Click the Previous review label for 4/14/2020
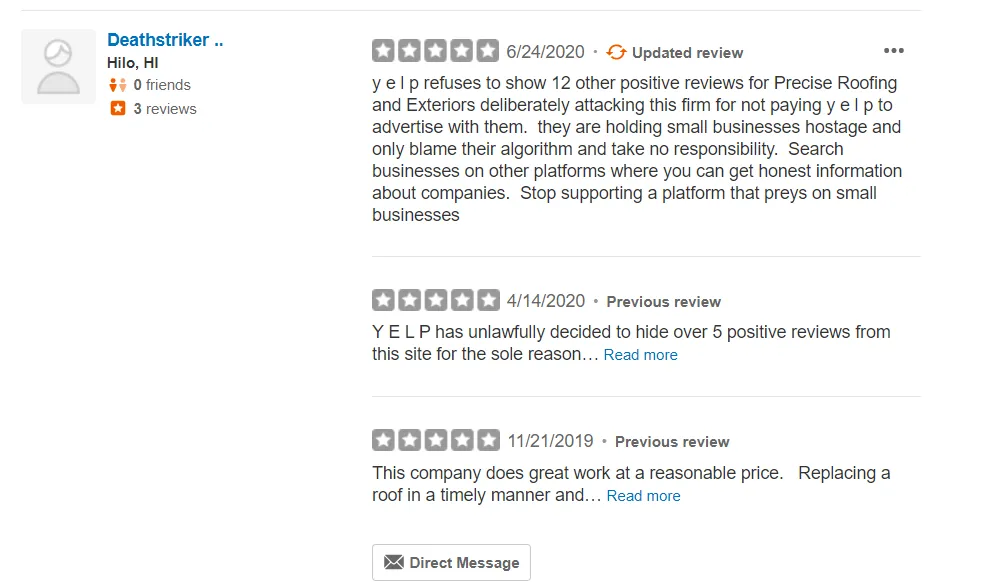The height and width of the screenshot is (583, 991). coord(663,302)
